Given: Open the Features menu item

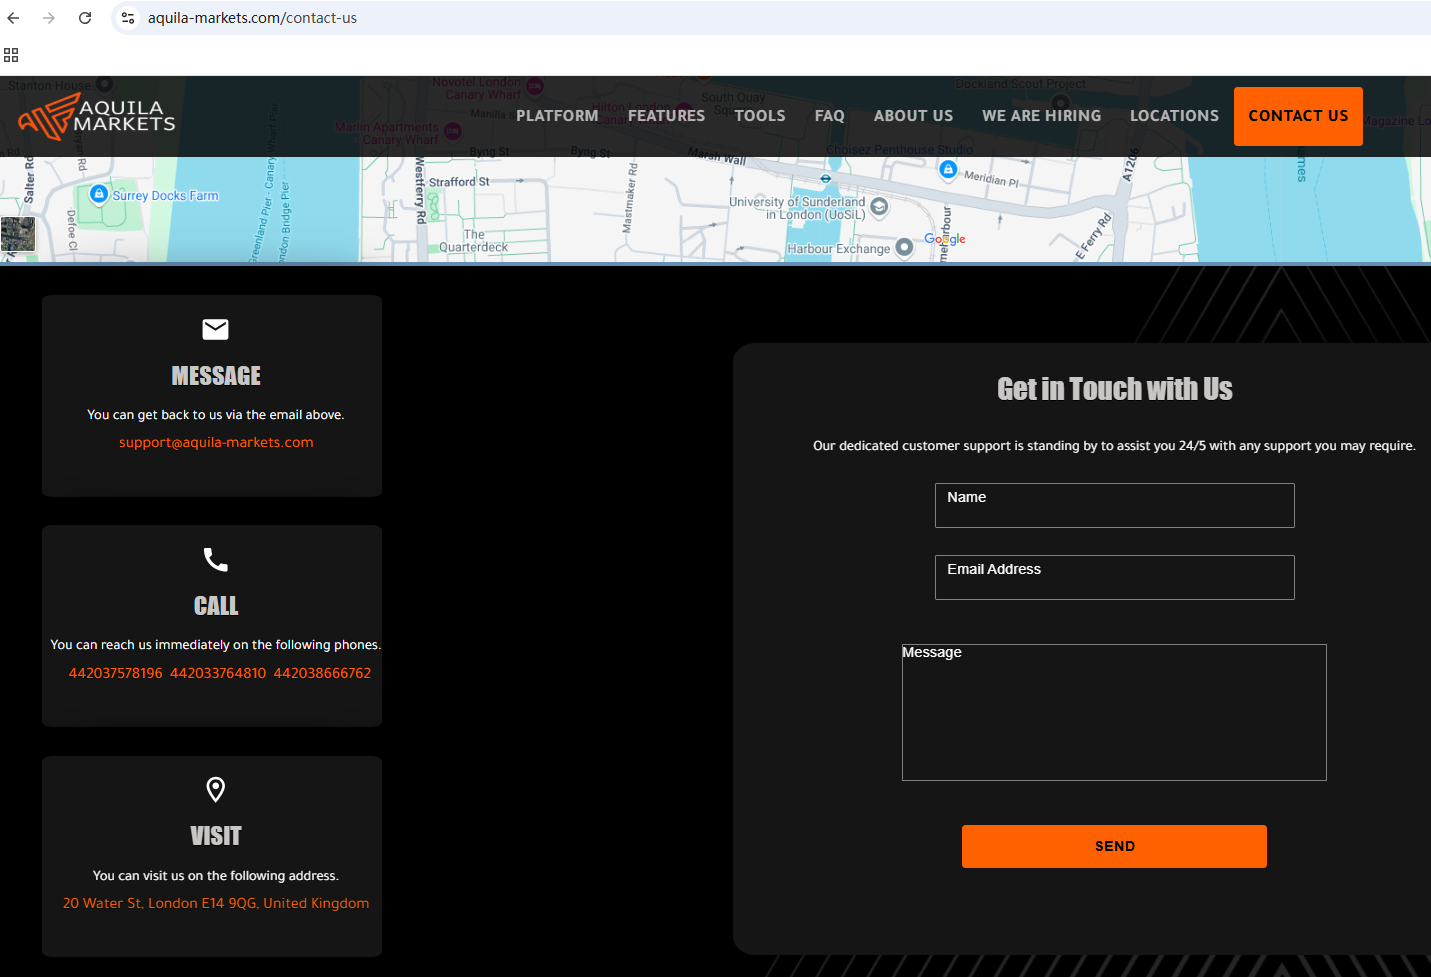Looking at the screenshot, I should click(667, 116).
